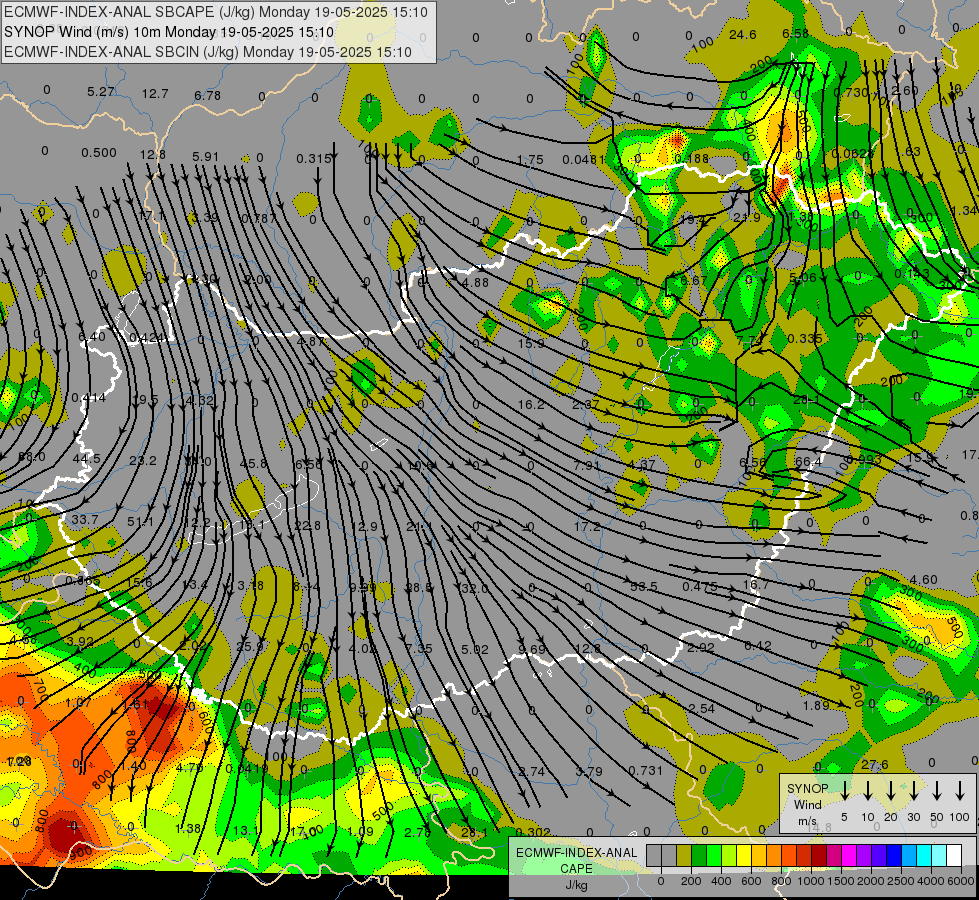Select the SBCAPE title line in header

click(216, 12)
